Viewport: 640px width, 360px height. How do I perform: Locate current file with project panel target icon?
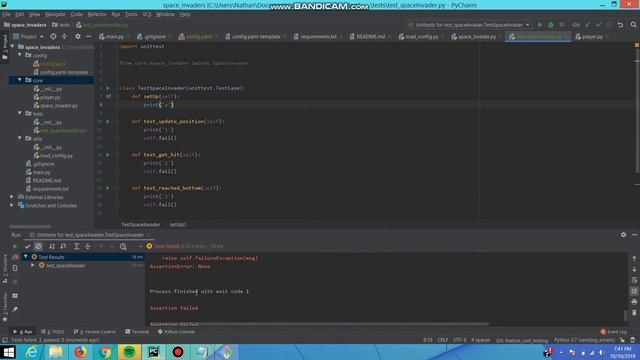pyautogui.click(x=53, y=36)
